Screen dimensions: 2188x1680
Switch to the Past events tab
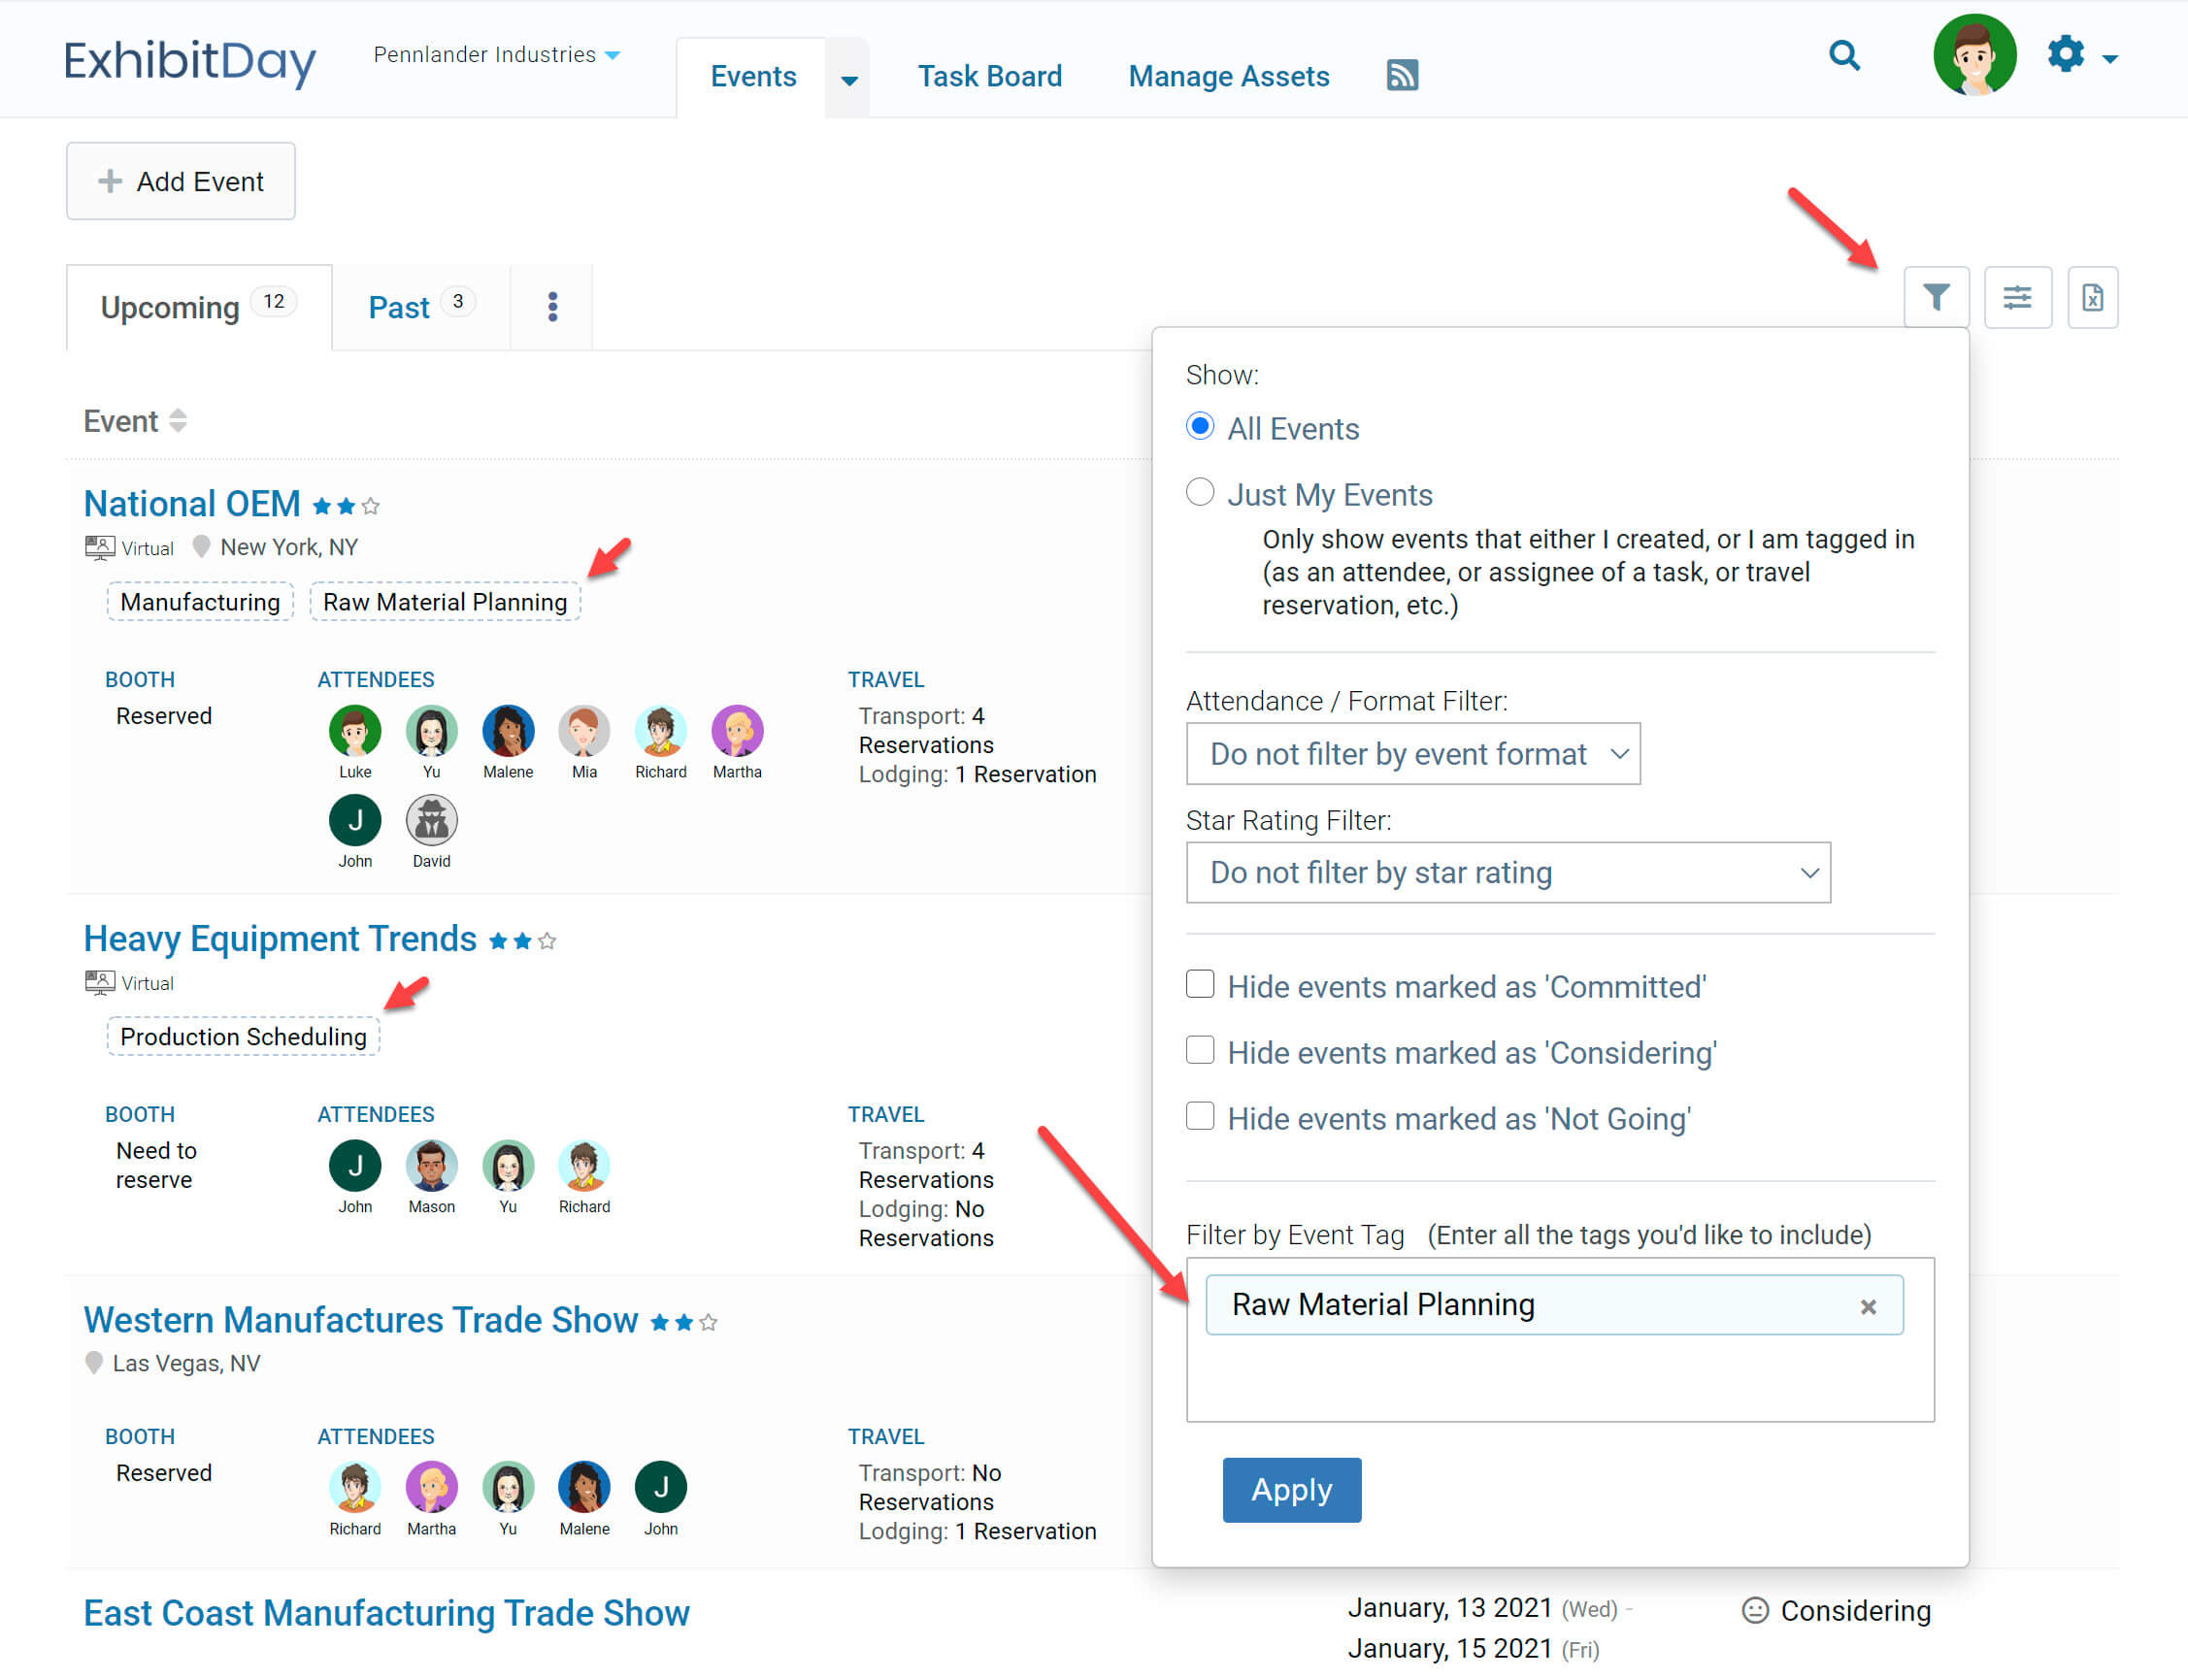coord(399,307)
